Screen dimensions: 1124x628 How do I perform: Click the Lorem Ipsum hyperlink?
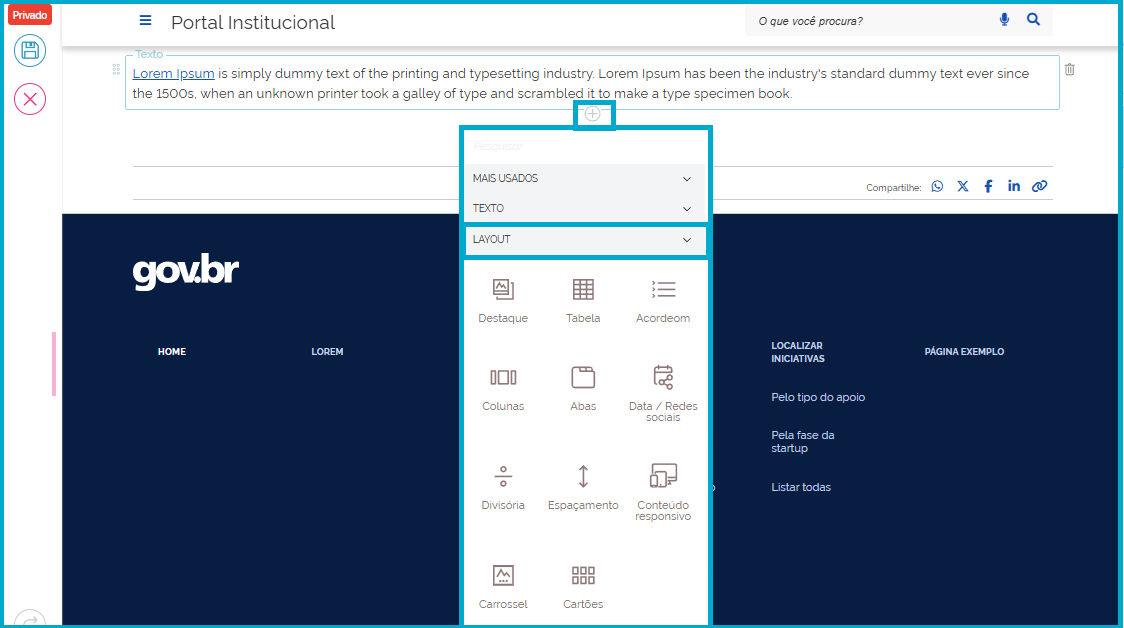[173, 73]
